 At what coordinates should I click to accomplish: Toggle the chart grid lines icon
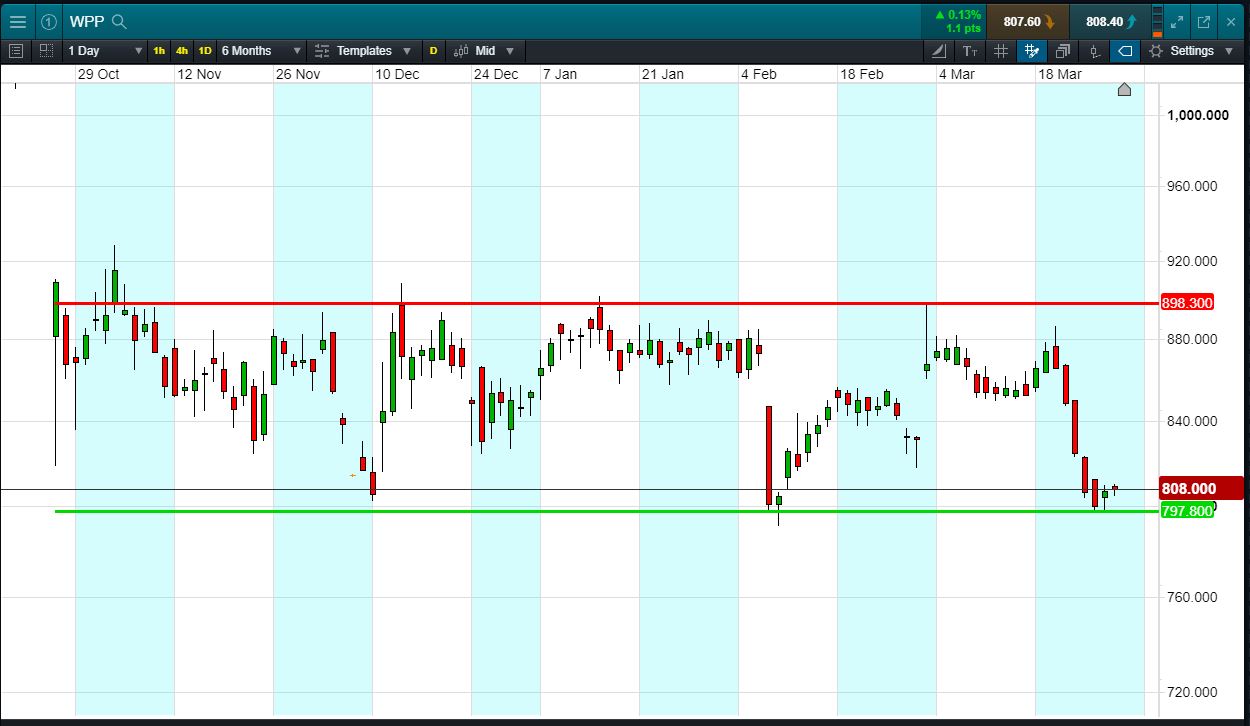pos(1001,50)
